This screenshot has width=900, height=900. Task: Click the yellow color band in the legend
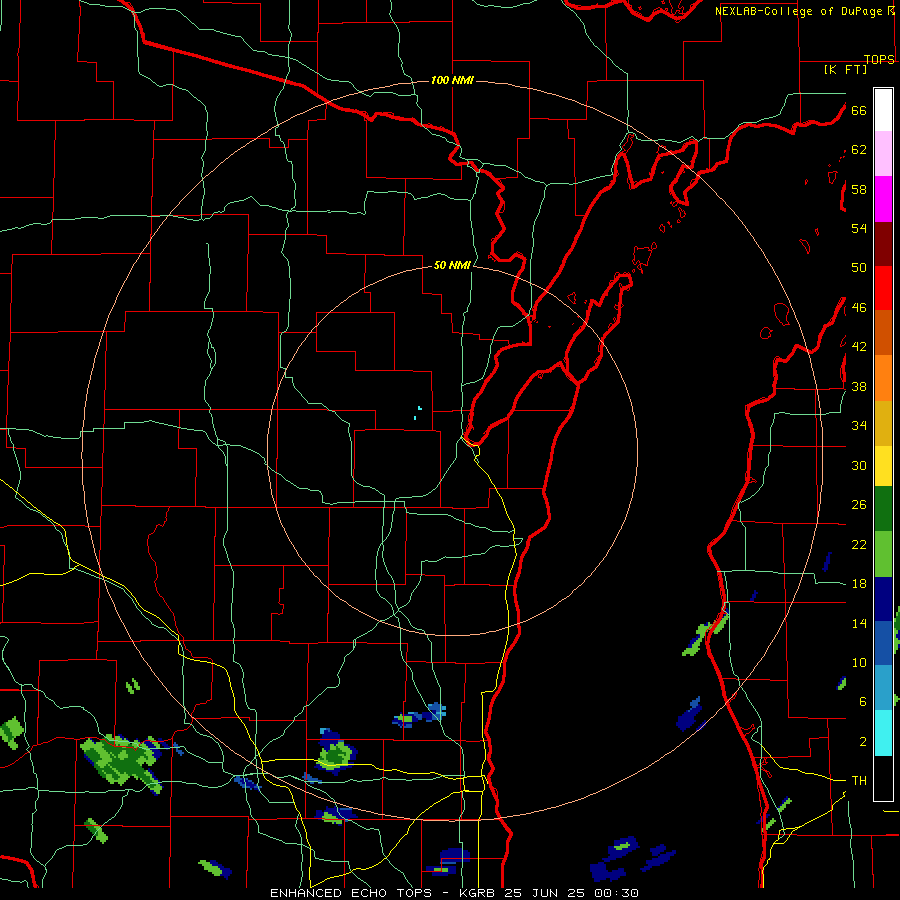883,466
